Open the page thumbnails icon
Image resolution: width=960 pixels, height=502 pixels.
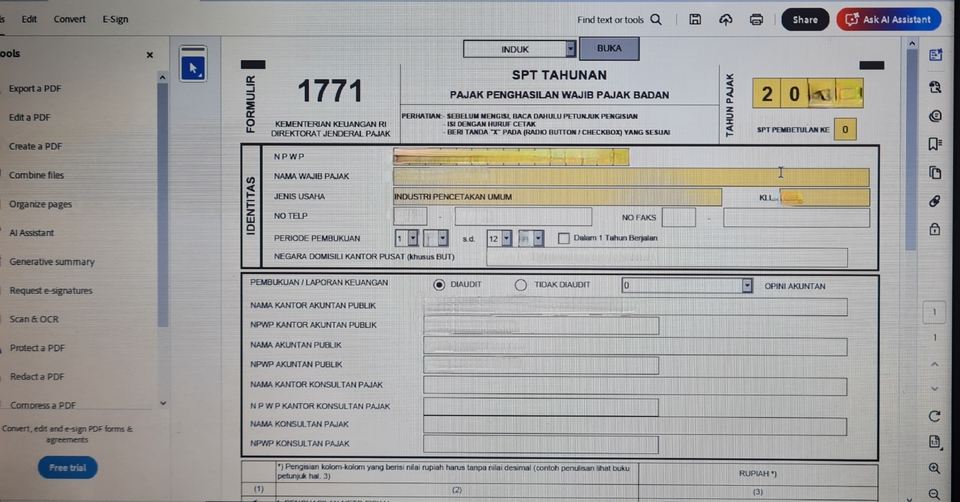click(935, 173)
